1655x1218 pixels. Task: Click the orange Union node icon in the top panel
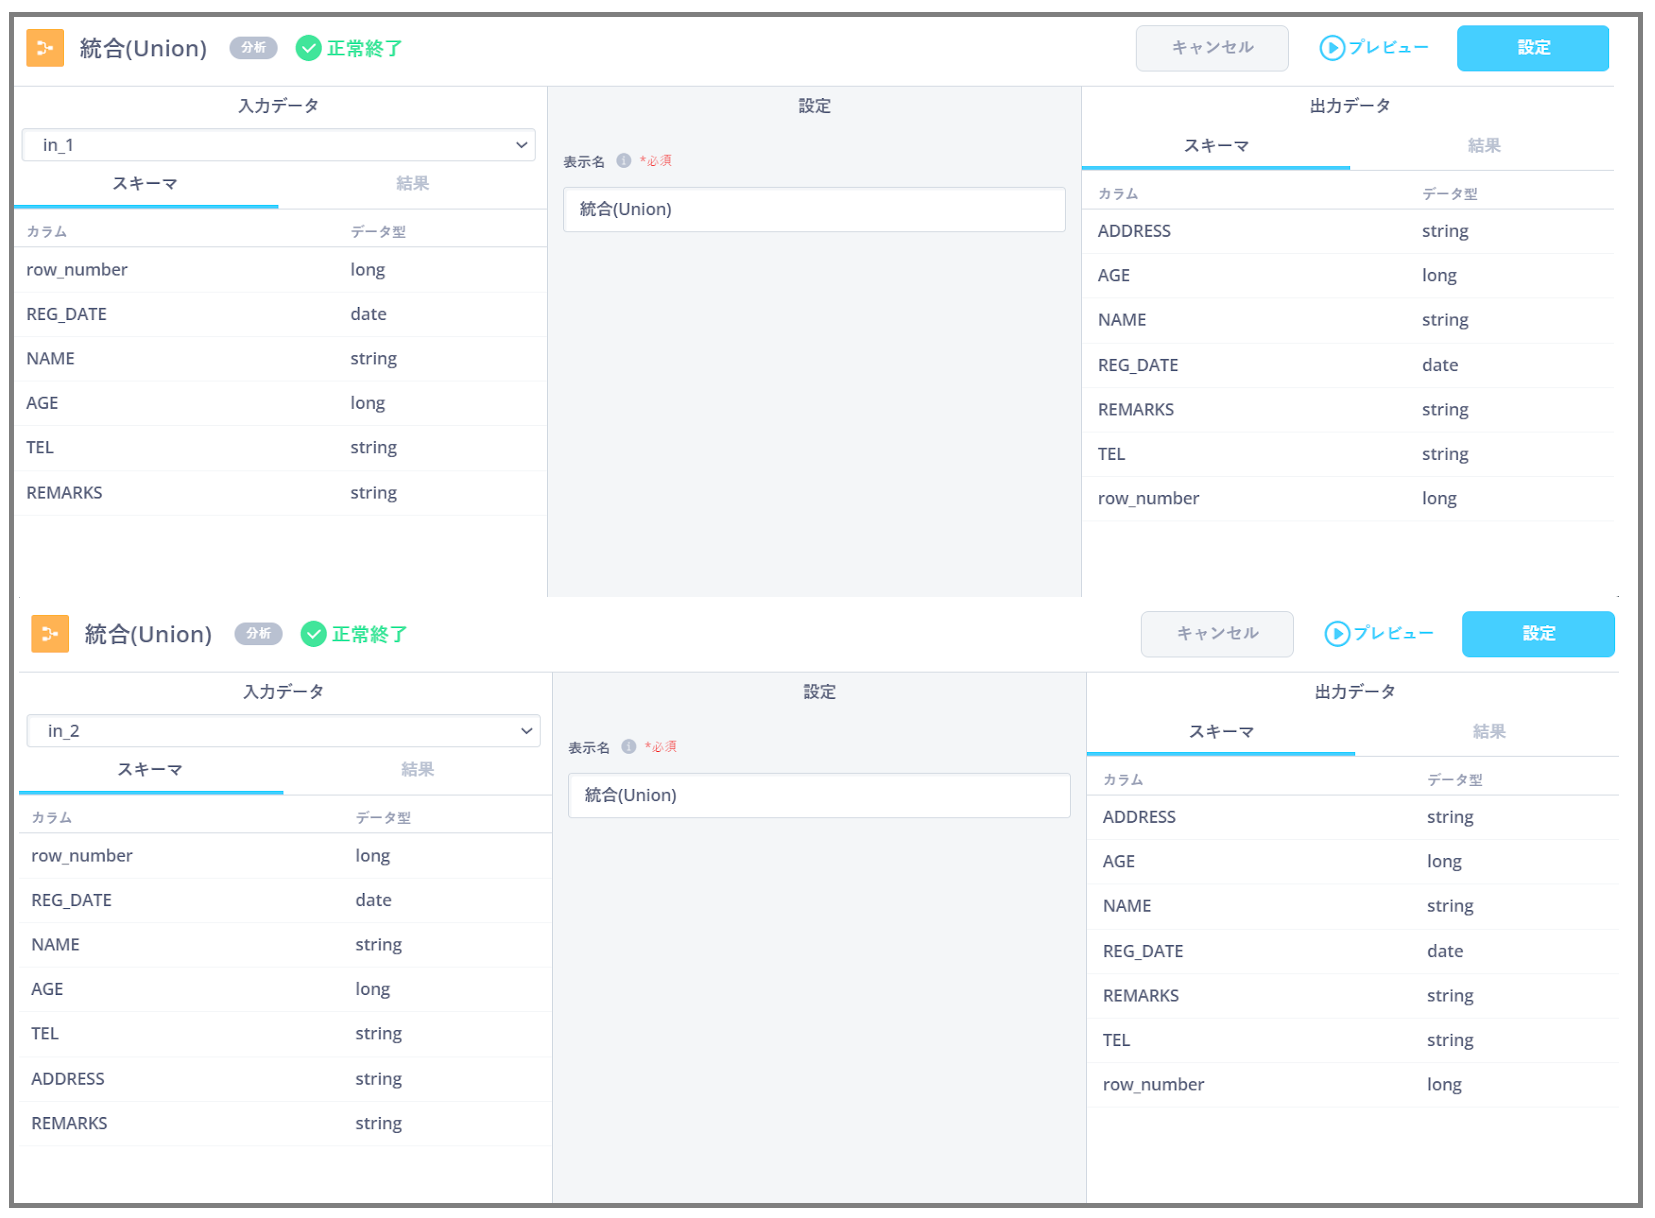tap(45, 48)
